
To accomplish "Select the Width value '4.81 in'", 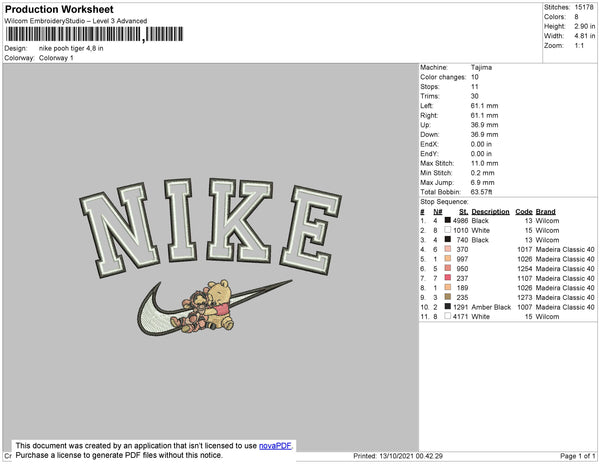I will tap(585, 36).
